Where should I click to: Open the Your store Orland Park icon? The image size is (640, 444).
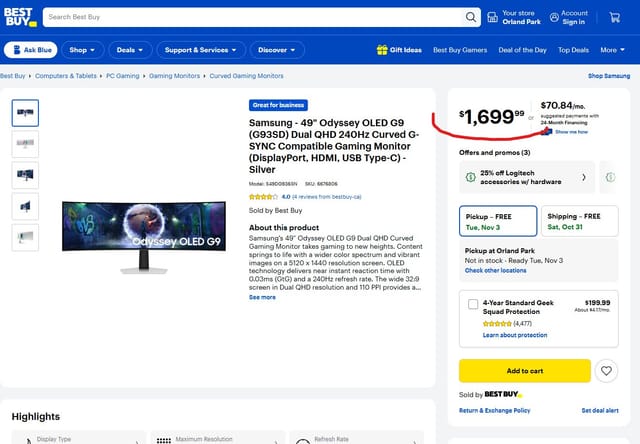pos(493,17)
